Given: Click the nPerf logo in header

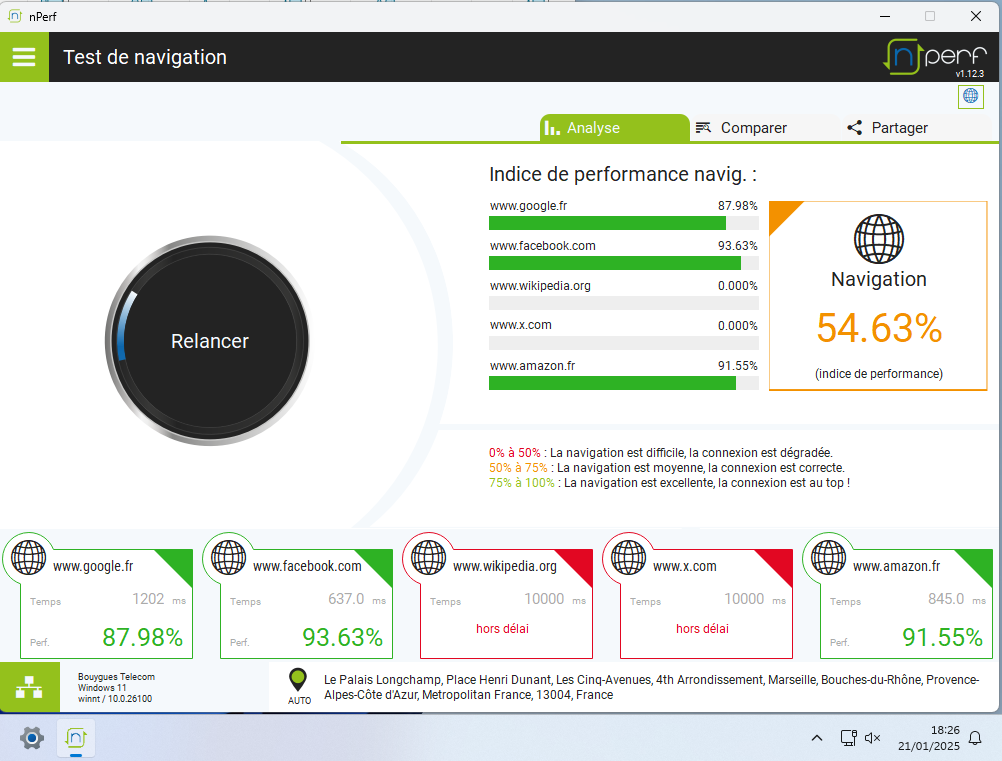Looking at the screenshot, I should click(x=935, y=56).
